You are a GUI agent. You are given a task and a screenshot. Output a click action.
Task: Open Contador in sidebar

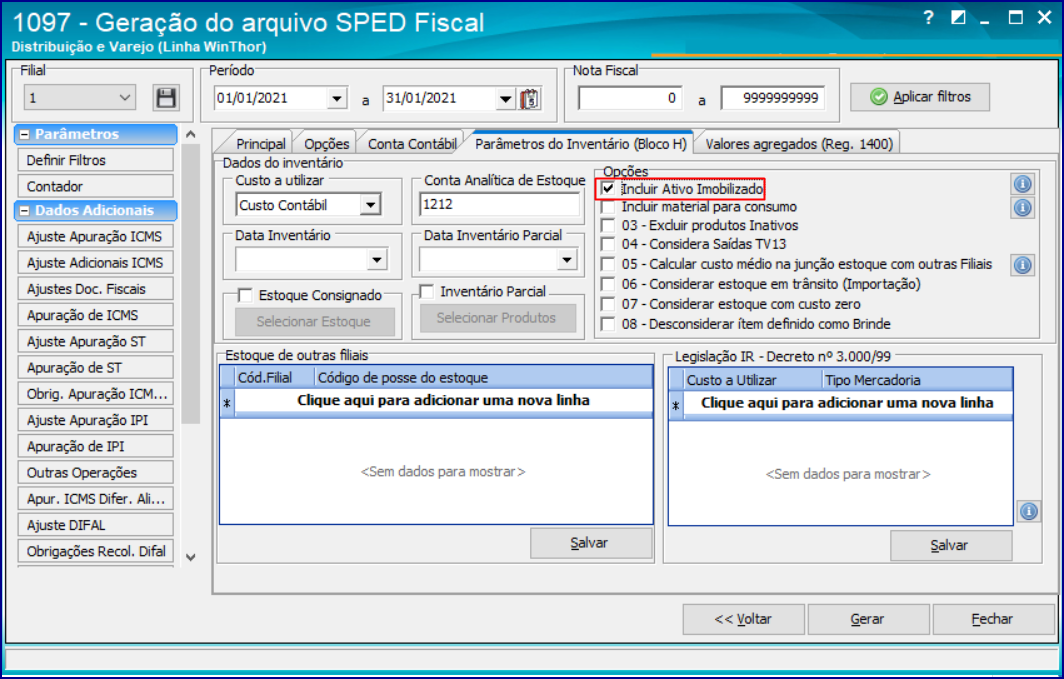[95, 187]
